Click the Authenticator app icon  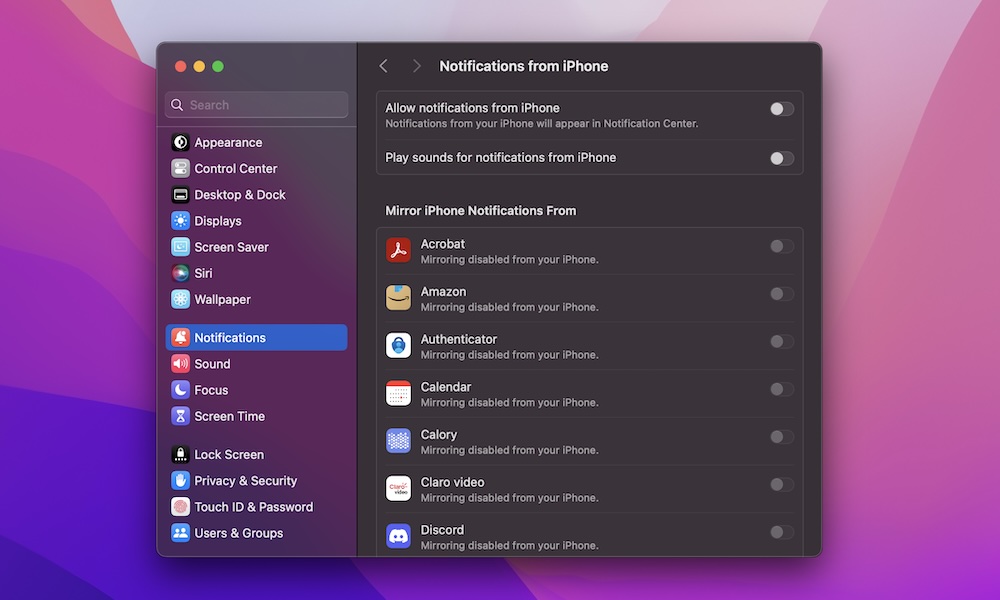(x=398, y=346)
